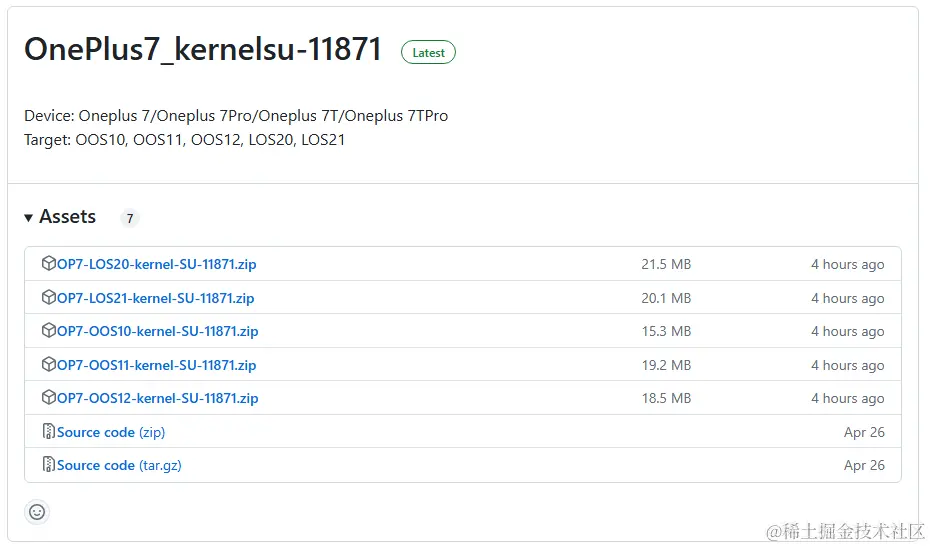Download OP7-OOS10-kernel-SU-11871.zip
This screenshot has height=548, width=932.
158,331
